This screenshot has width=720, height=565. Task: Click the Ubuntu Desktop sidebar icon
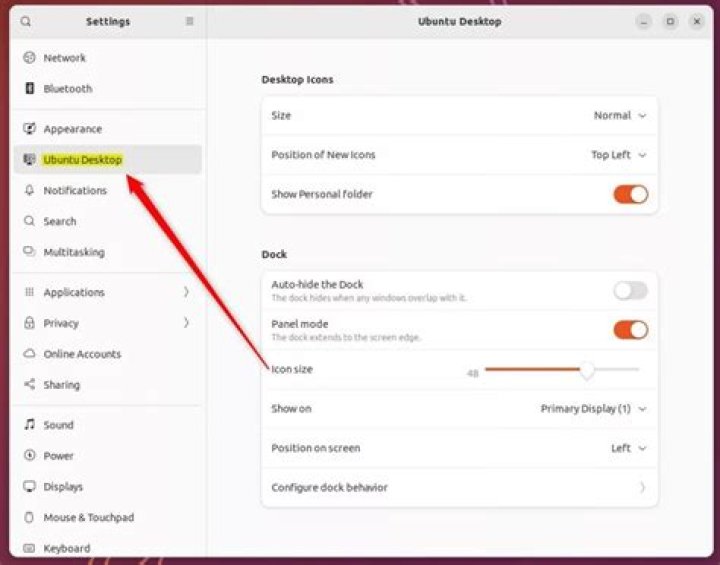click(x=29, y=159)
